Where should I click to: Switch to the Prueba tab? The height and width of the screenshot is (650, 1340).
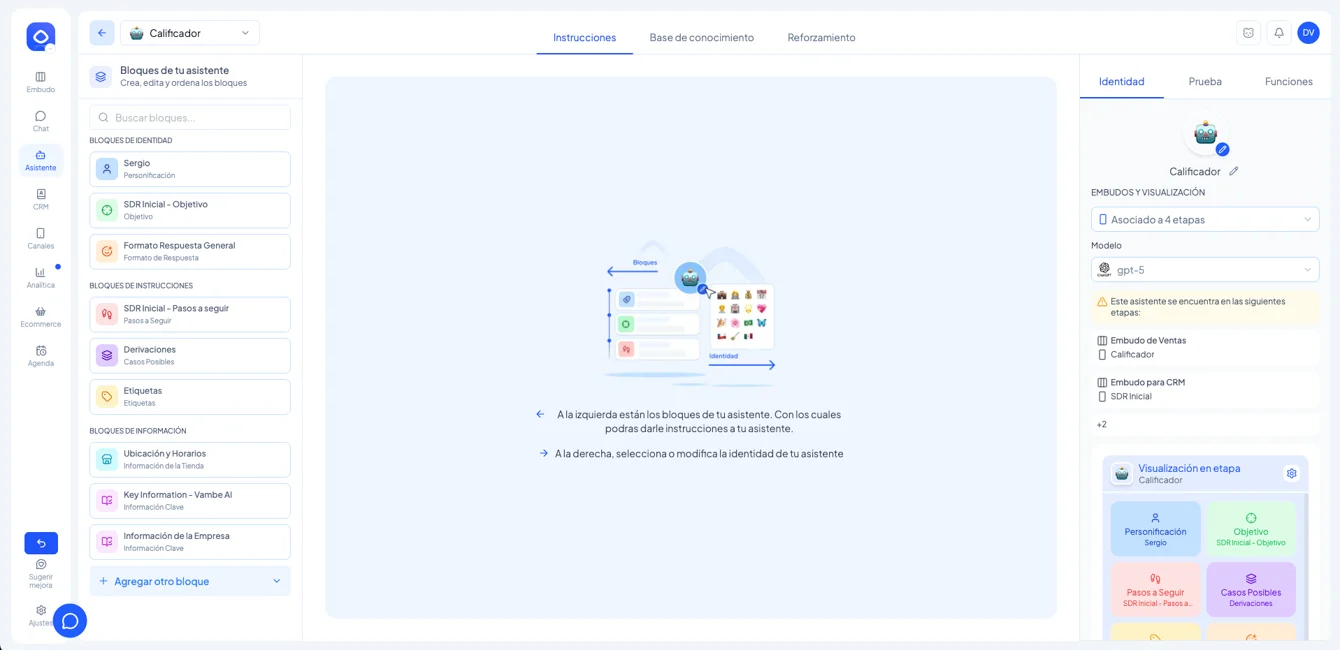[x=1204, y=81]
